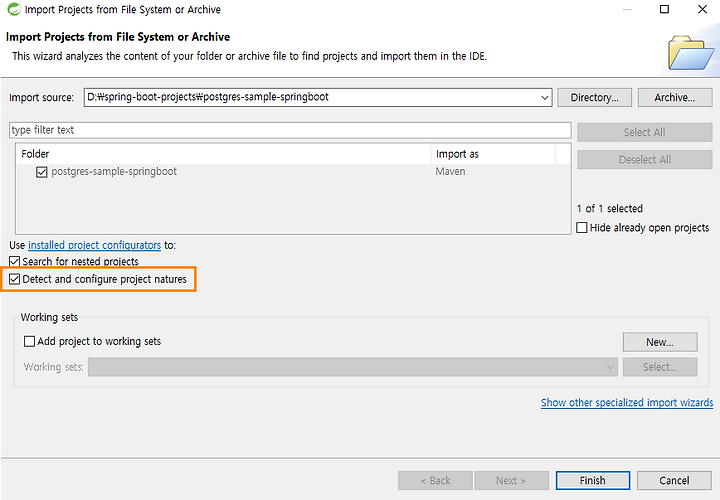Click the Archive... button

[x=675, y=98]
